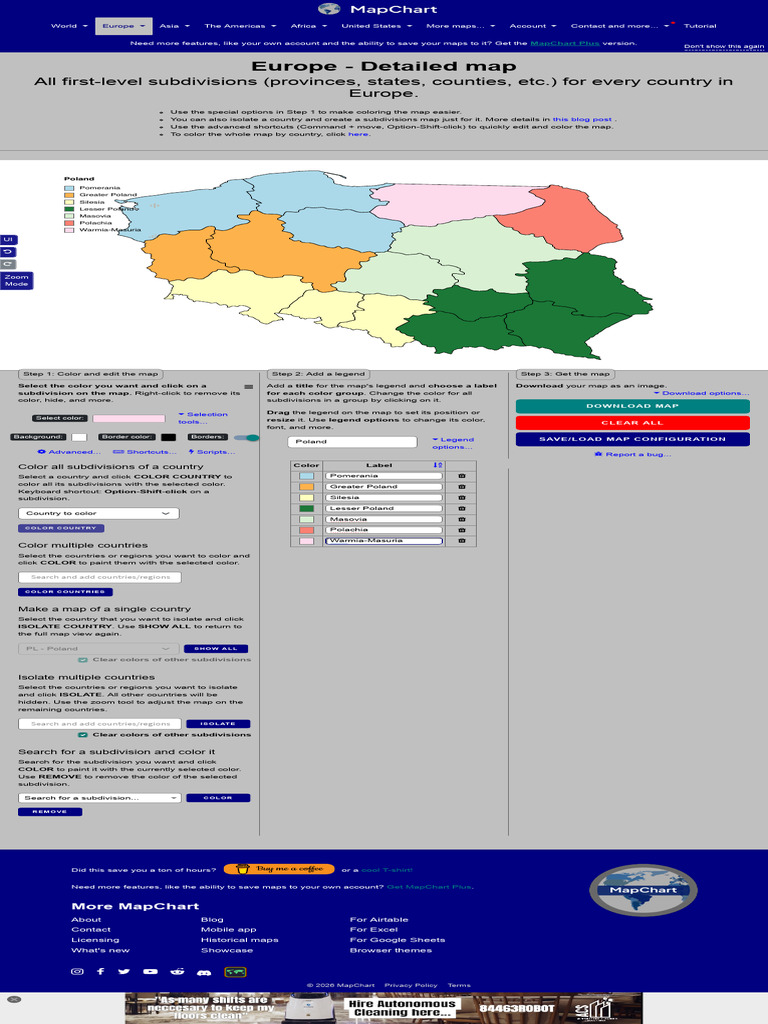Click the round MapChart globe logo in footer
This screenshot has height=1024, width=768.
click(643, 889)
